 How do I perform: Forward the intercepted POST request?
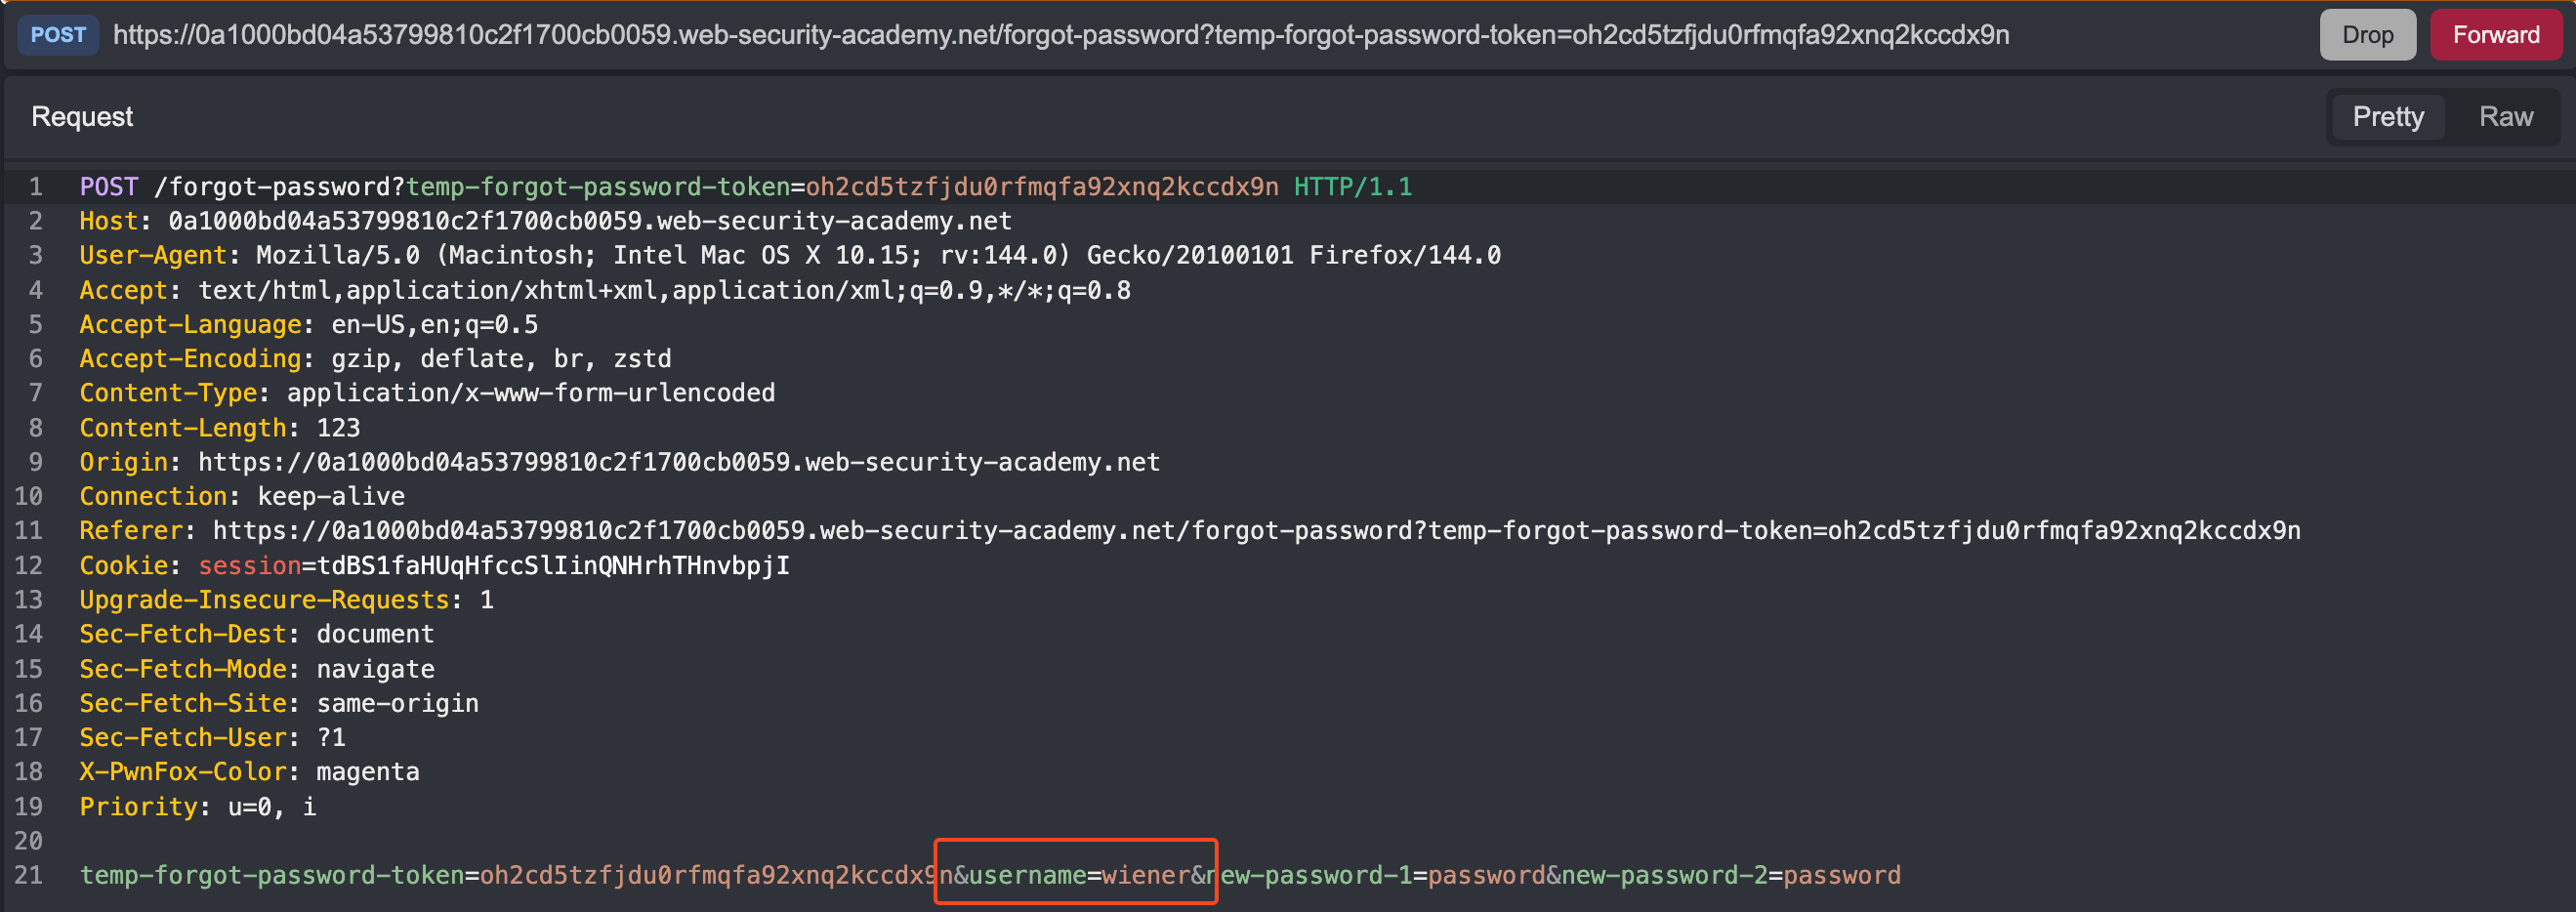2495,35
